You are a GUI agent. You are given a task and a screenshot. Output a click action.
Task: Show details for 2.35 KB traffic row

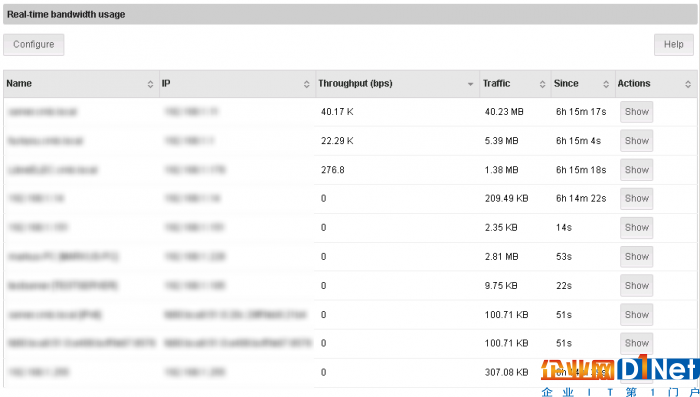[x=637, y=228]
